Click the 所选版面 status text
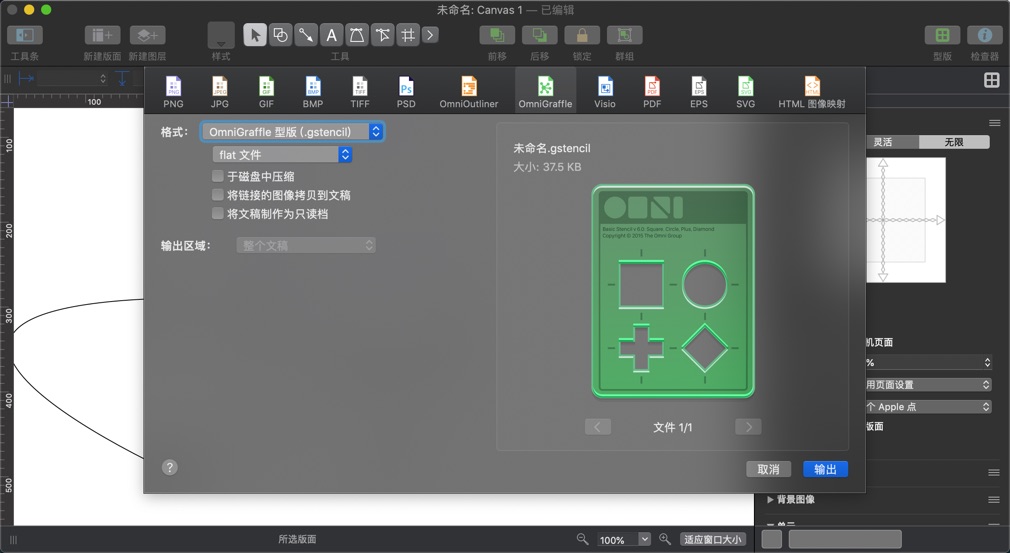This screenshot has height=553, width=1010. (297, 539)
